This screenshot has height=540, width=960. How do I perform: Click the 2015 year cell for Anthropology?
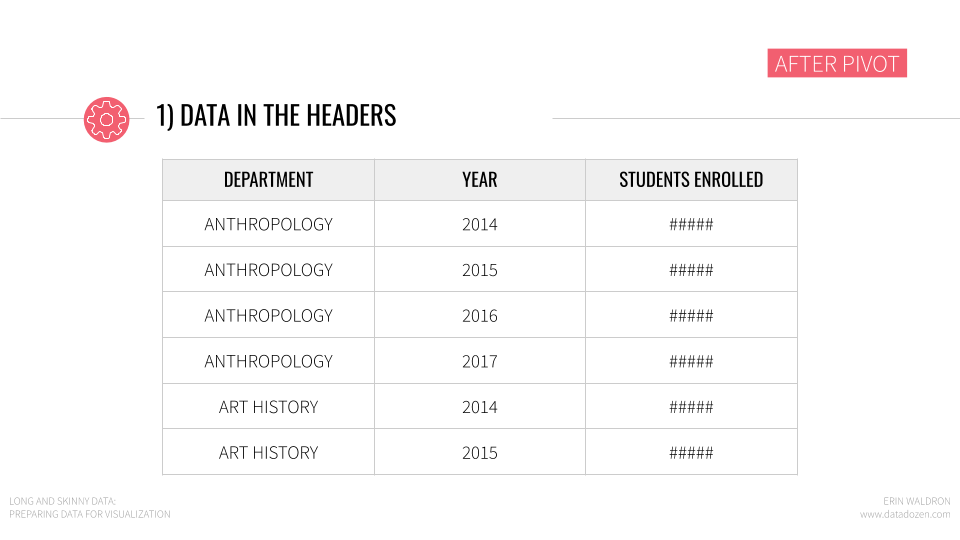(480, 269)
